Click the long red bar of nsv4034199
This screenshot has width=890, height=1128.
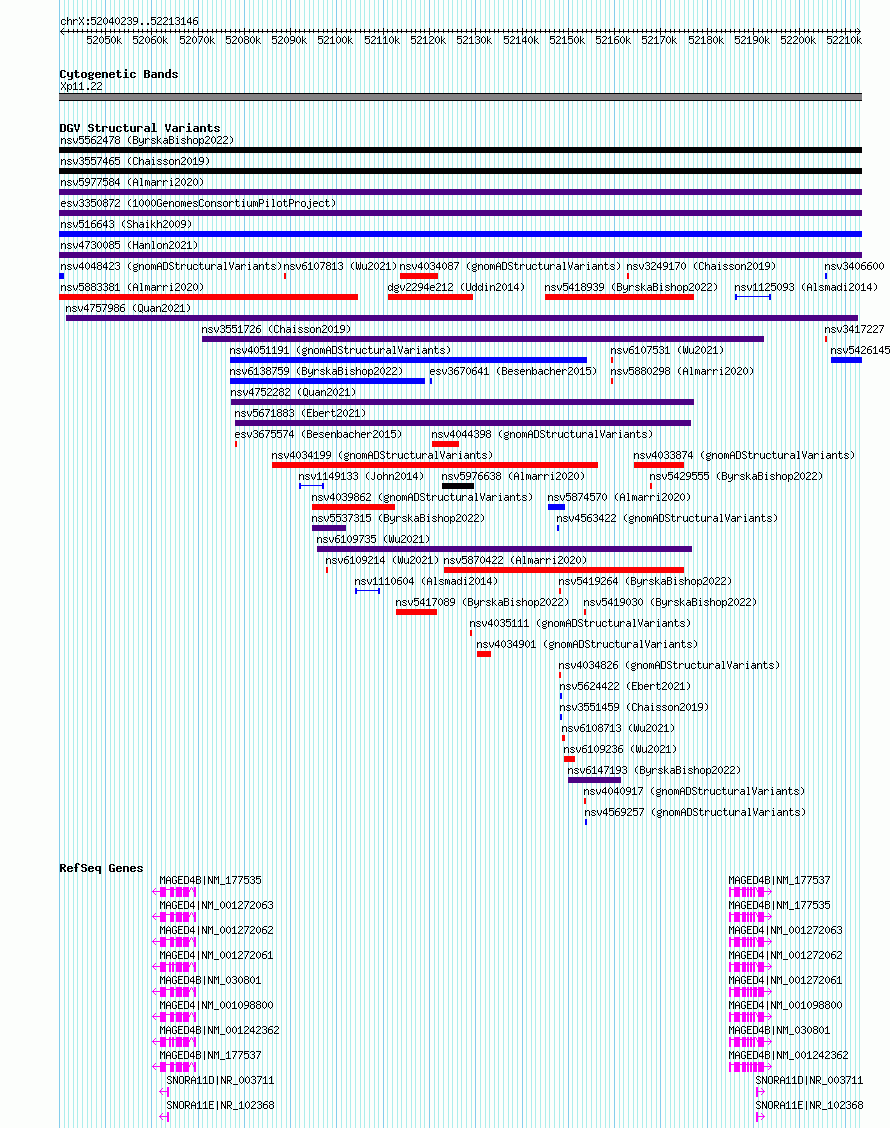(435, 465)
